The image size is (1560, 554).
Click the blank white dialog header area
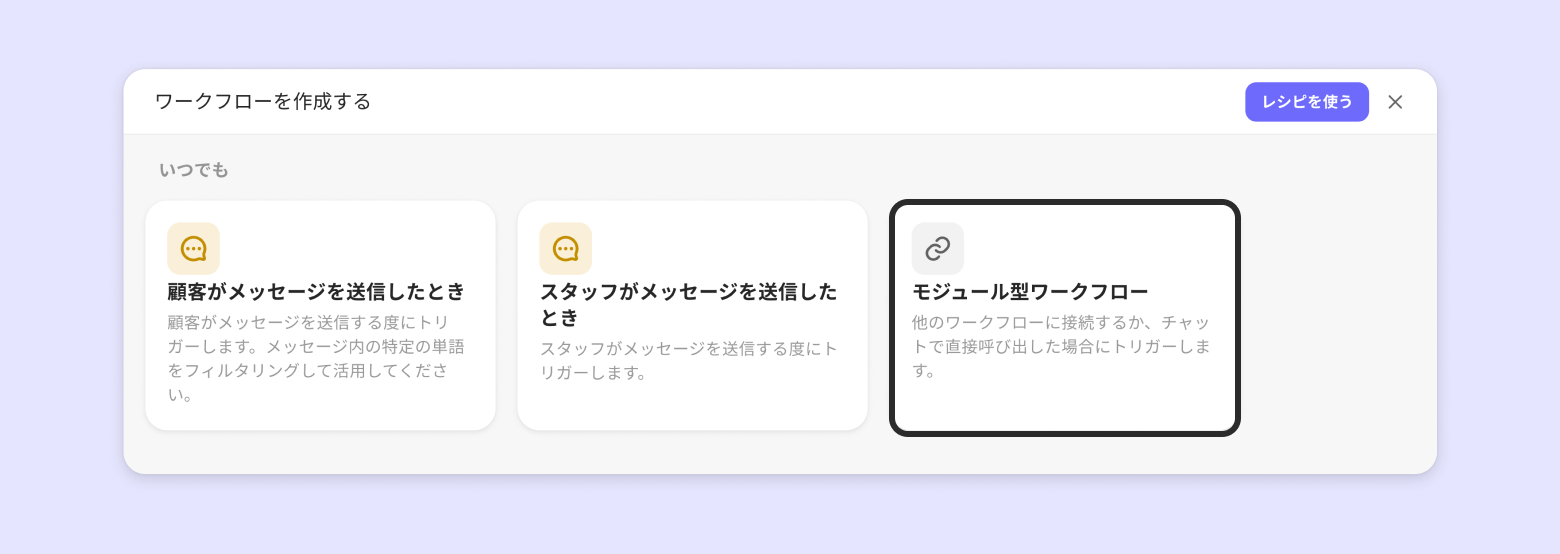pos(800,102)
